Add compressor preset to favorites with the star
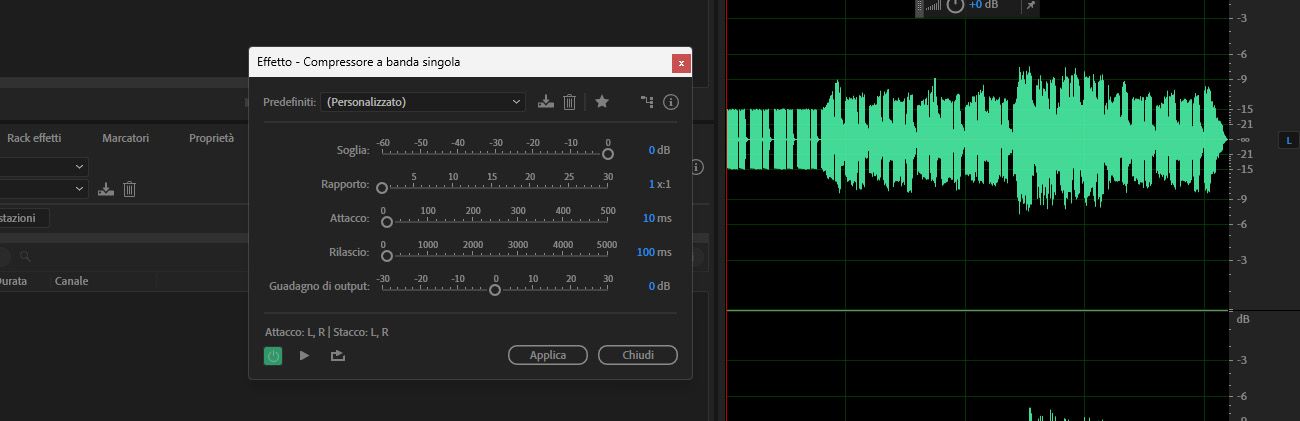Image resolution: width=1300 pixels, height=421 pixels. pos(601,101)
